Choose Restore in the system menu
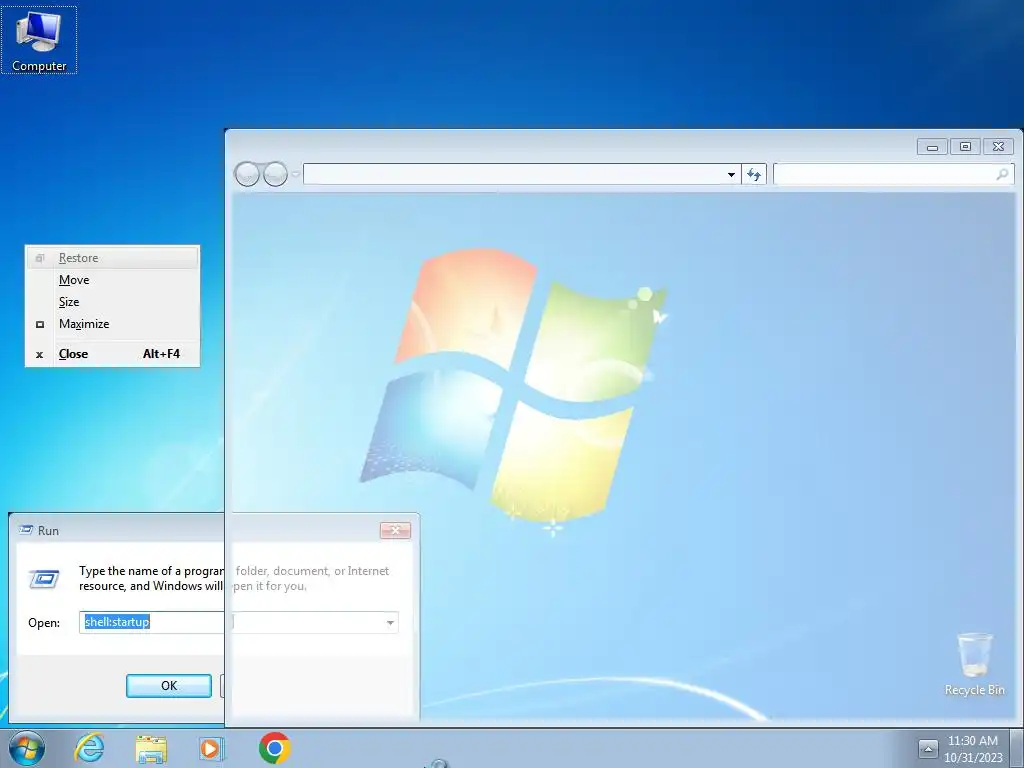 112,258
